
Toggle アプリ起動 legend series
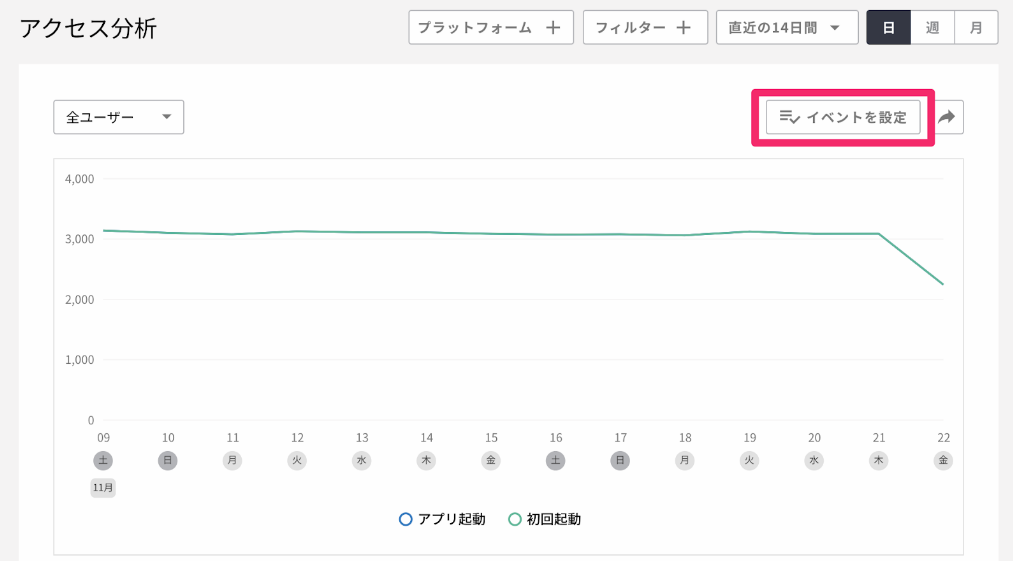click(443, 519)
